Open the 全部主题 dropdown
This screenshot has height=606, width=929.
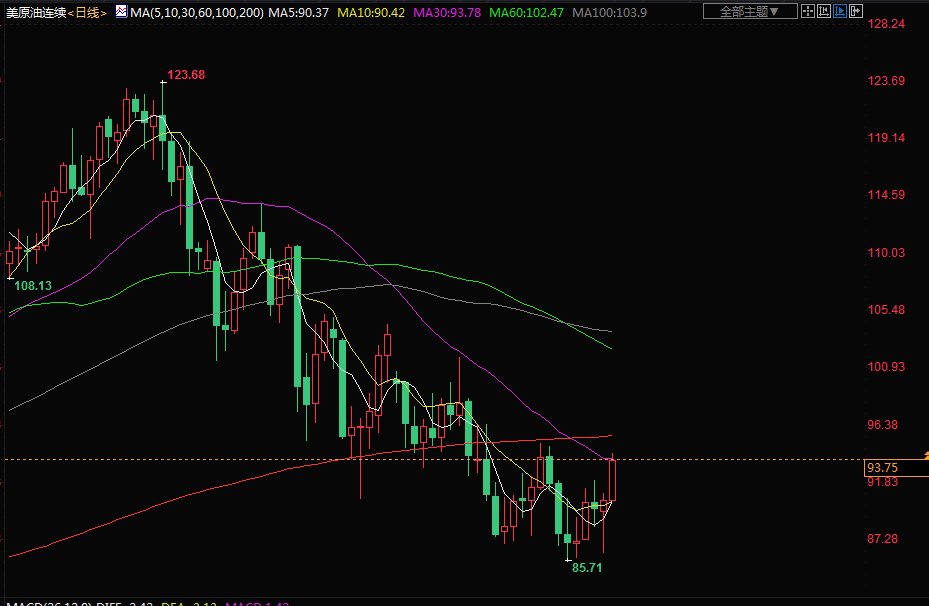(x=750, y=11)
